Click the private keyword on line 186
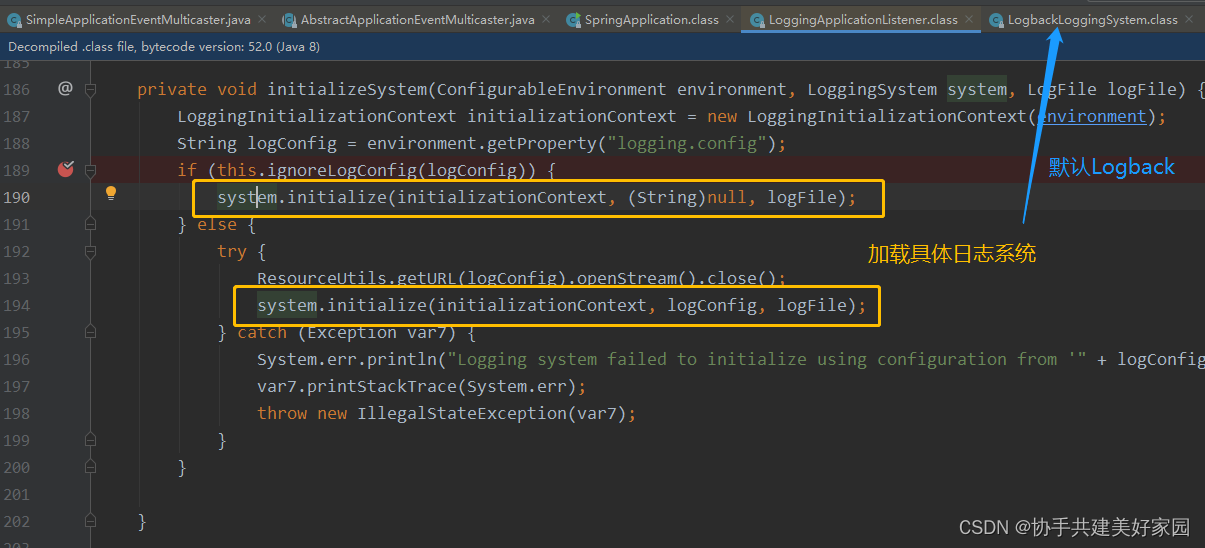Screen dimensions: 1205x548 coord(172,89)
